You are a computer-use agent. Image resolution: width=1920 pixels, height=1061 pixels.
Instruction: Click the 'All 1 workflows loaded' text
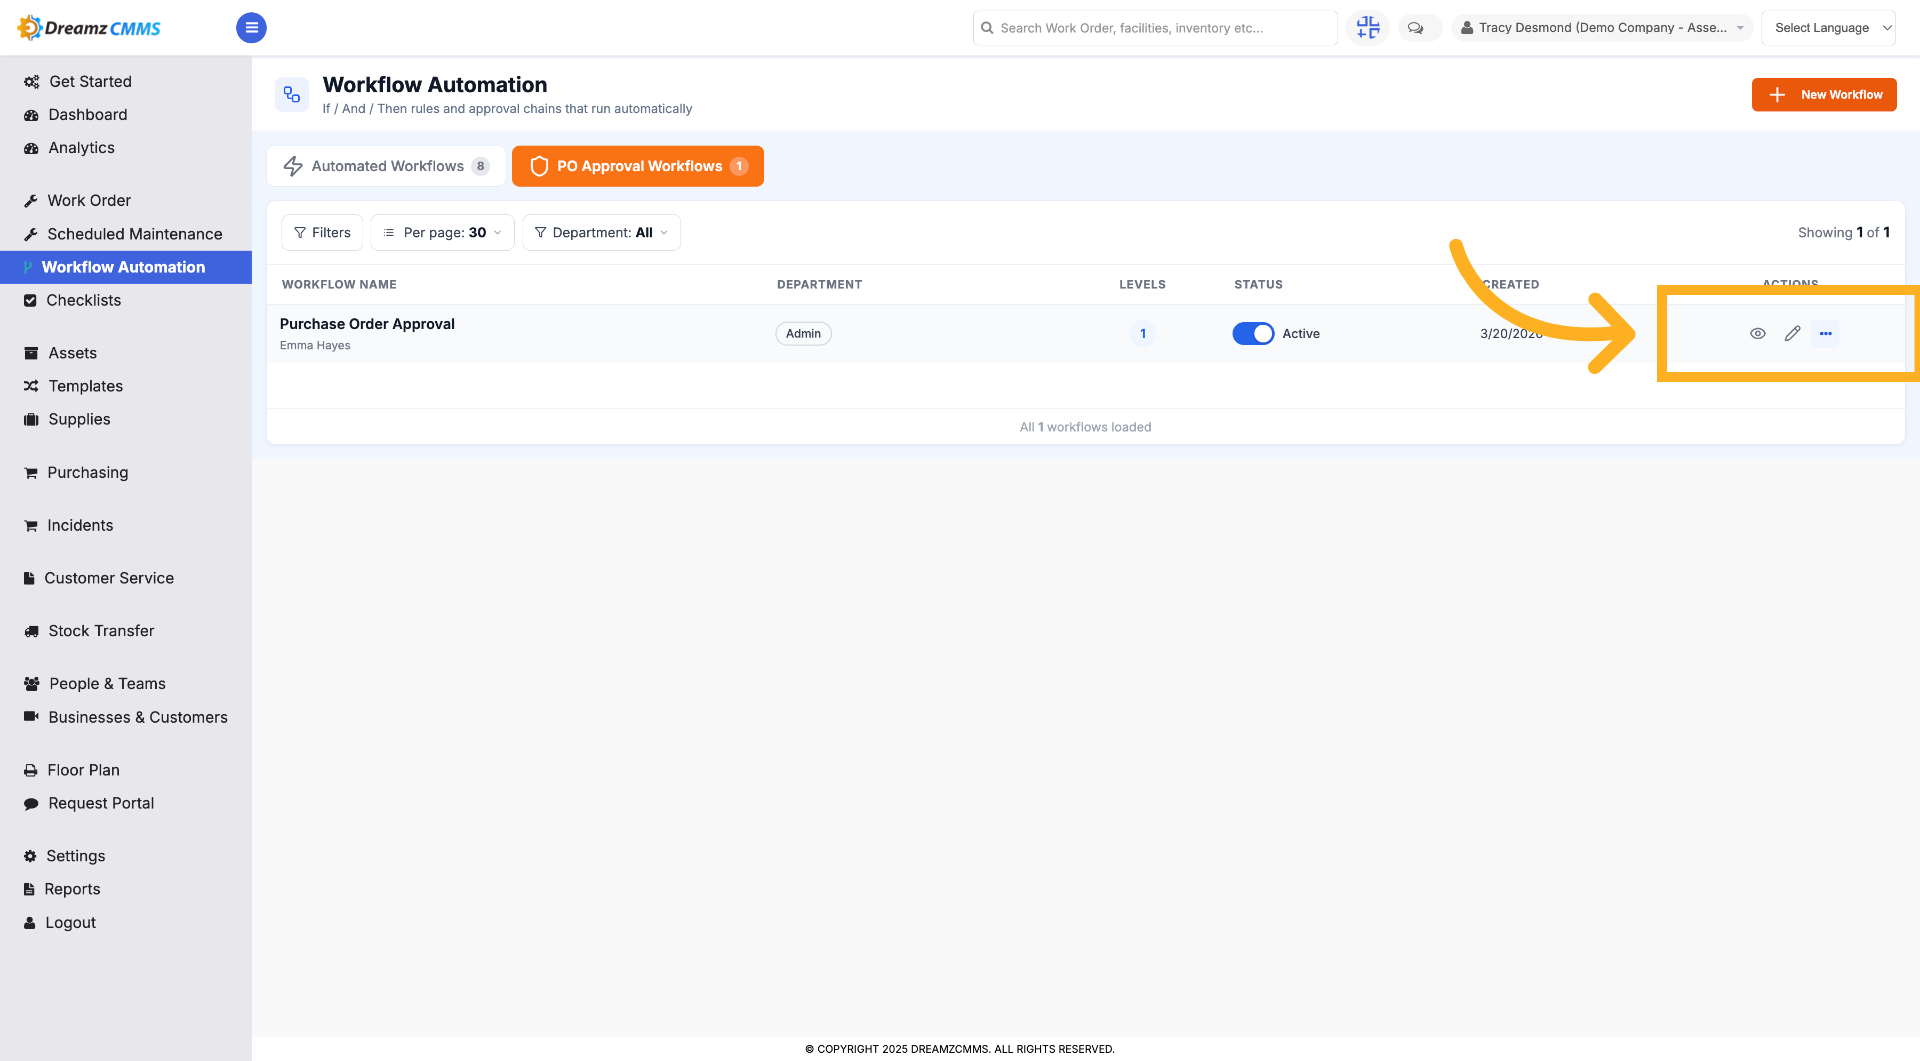(1085, 427)
